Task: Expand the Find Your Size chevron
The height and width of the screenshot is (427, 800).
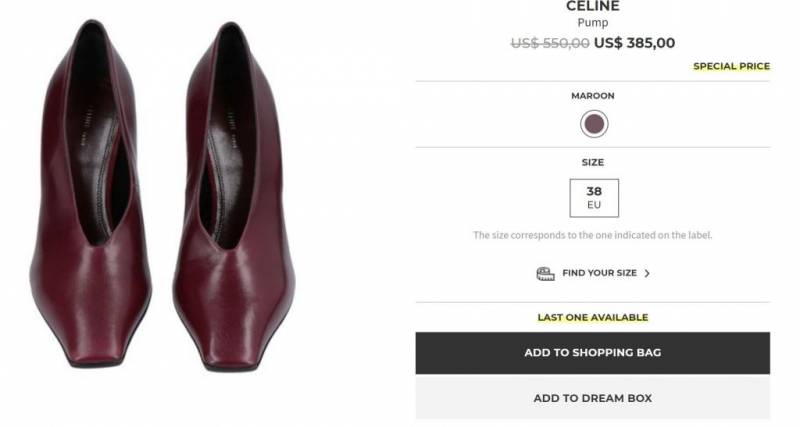Action: coord(647,273)
